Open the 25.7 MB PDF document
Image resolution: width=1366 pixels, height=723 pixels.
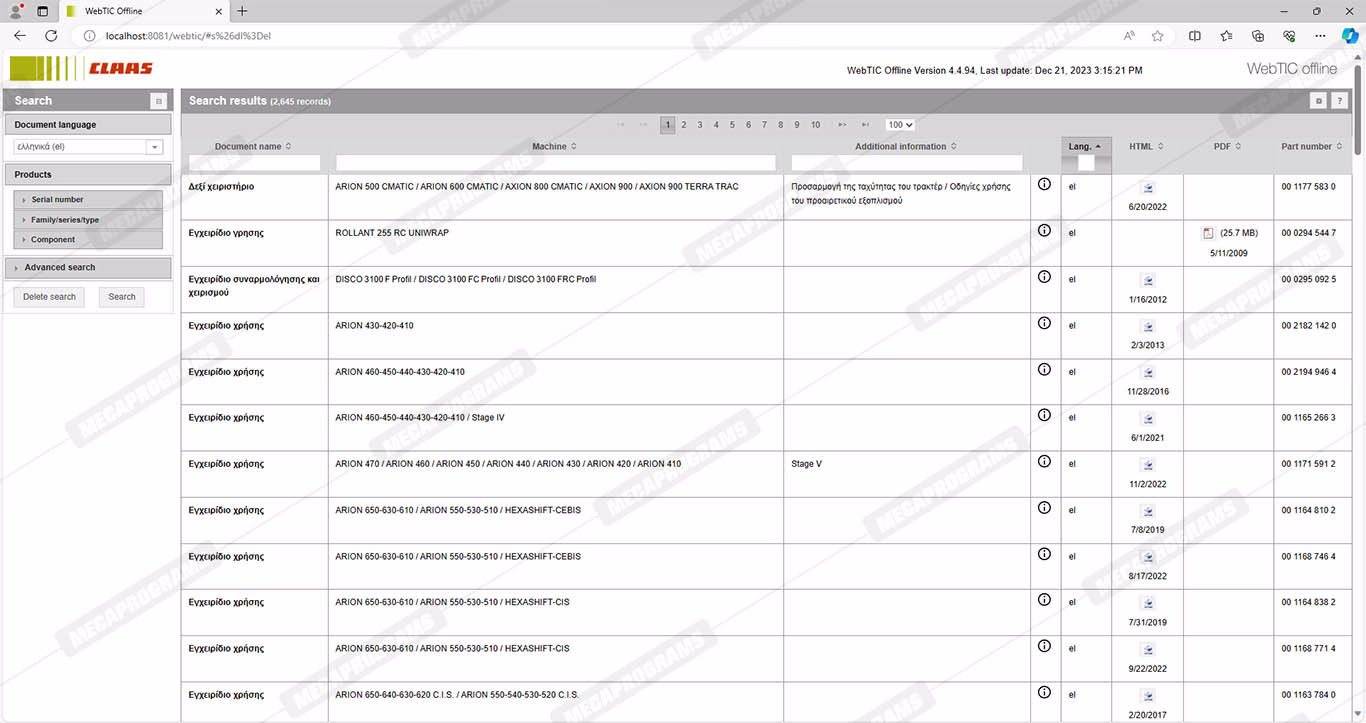1208,233
